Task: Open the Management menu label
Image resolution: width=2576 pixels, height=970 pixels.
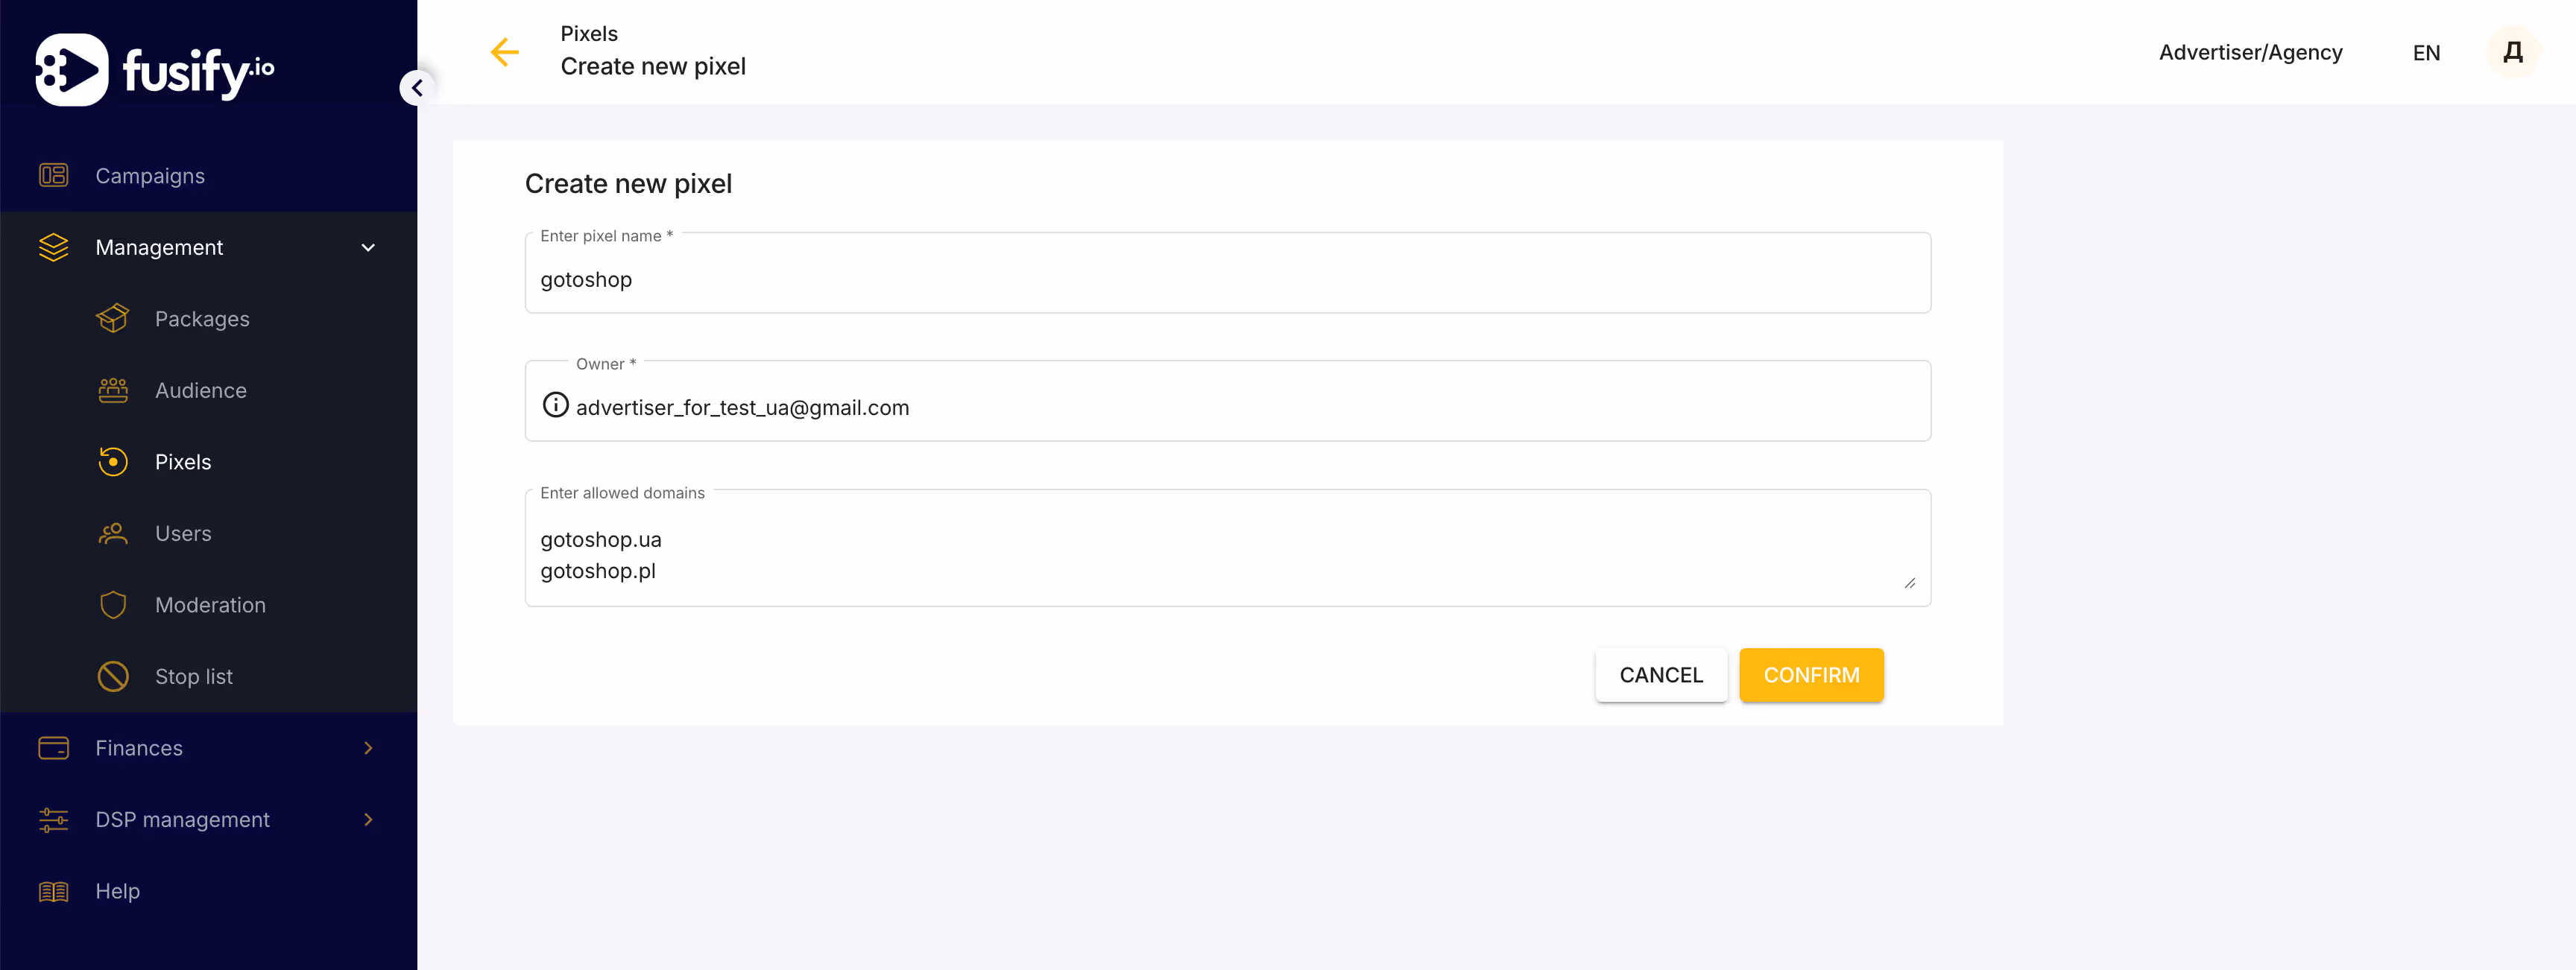Action: (x=159, y=247)
